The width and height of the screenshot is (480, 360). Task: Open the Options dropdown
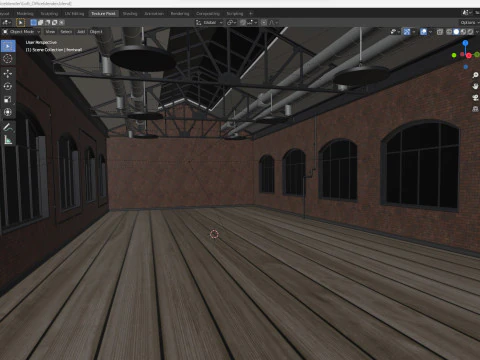[x=470, y=22]
